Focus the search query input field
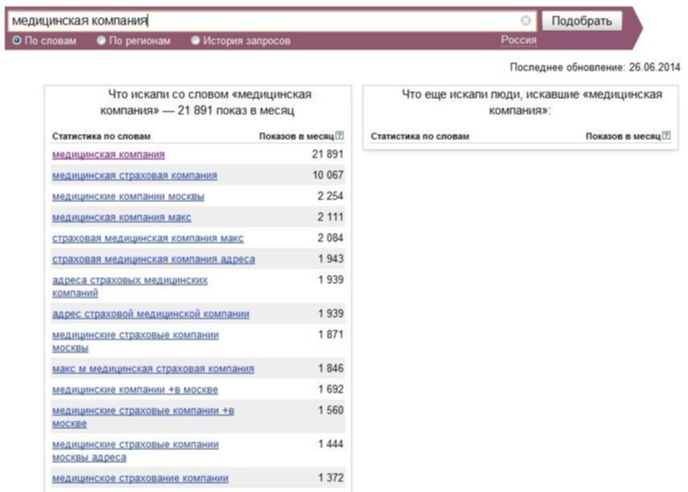This screenshot has width=688, height=492. [263, 21]
